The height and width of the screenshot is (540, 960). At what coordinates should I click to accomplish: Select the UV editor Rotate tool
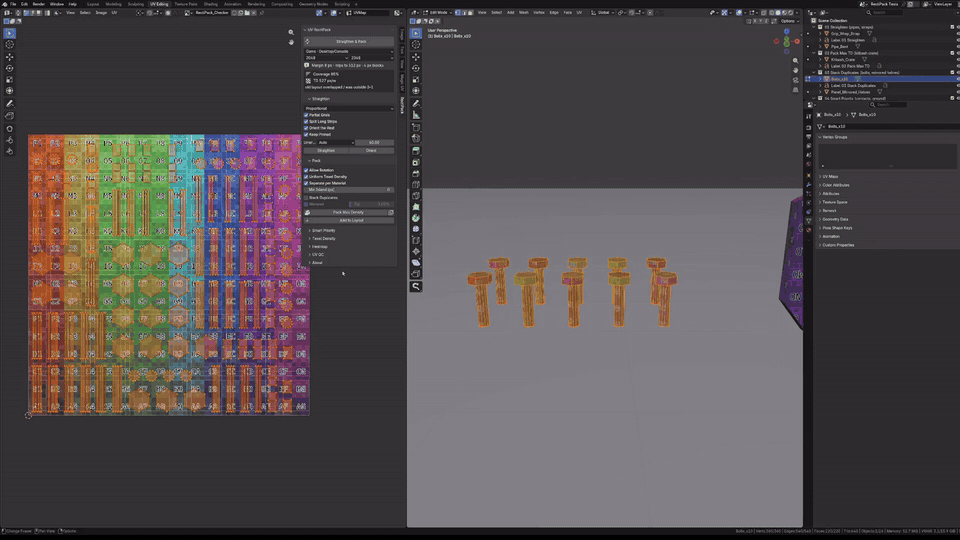[x=9, y=68]
